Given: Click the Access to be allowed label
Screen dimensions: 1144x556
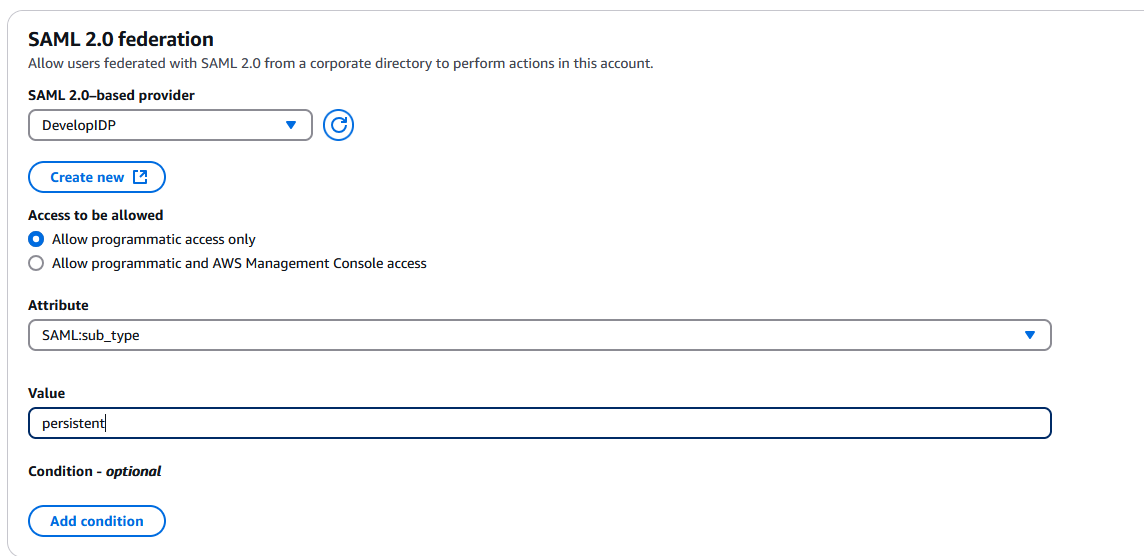Looking at the screenshot, I should pos(96,215).
